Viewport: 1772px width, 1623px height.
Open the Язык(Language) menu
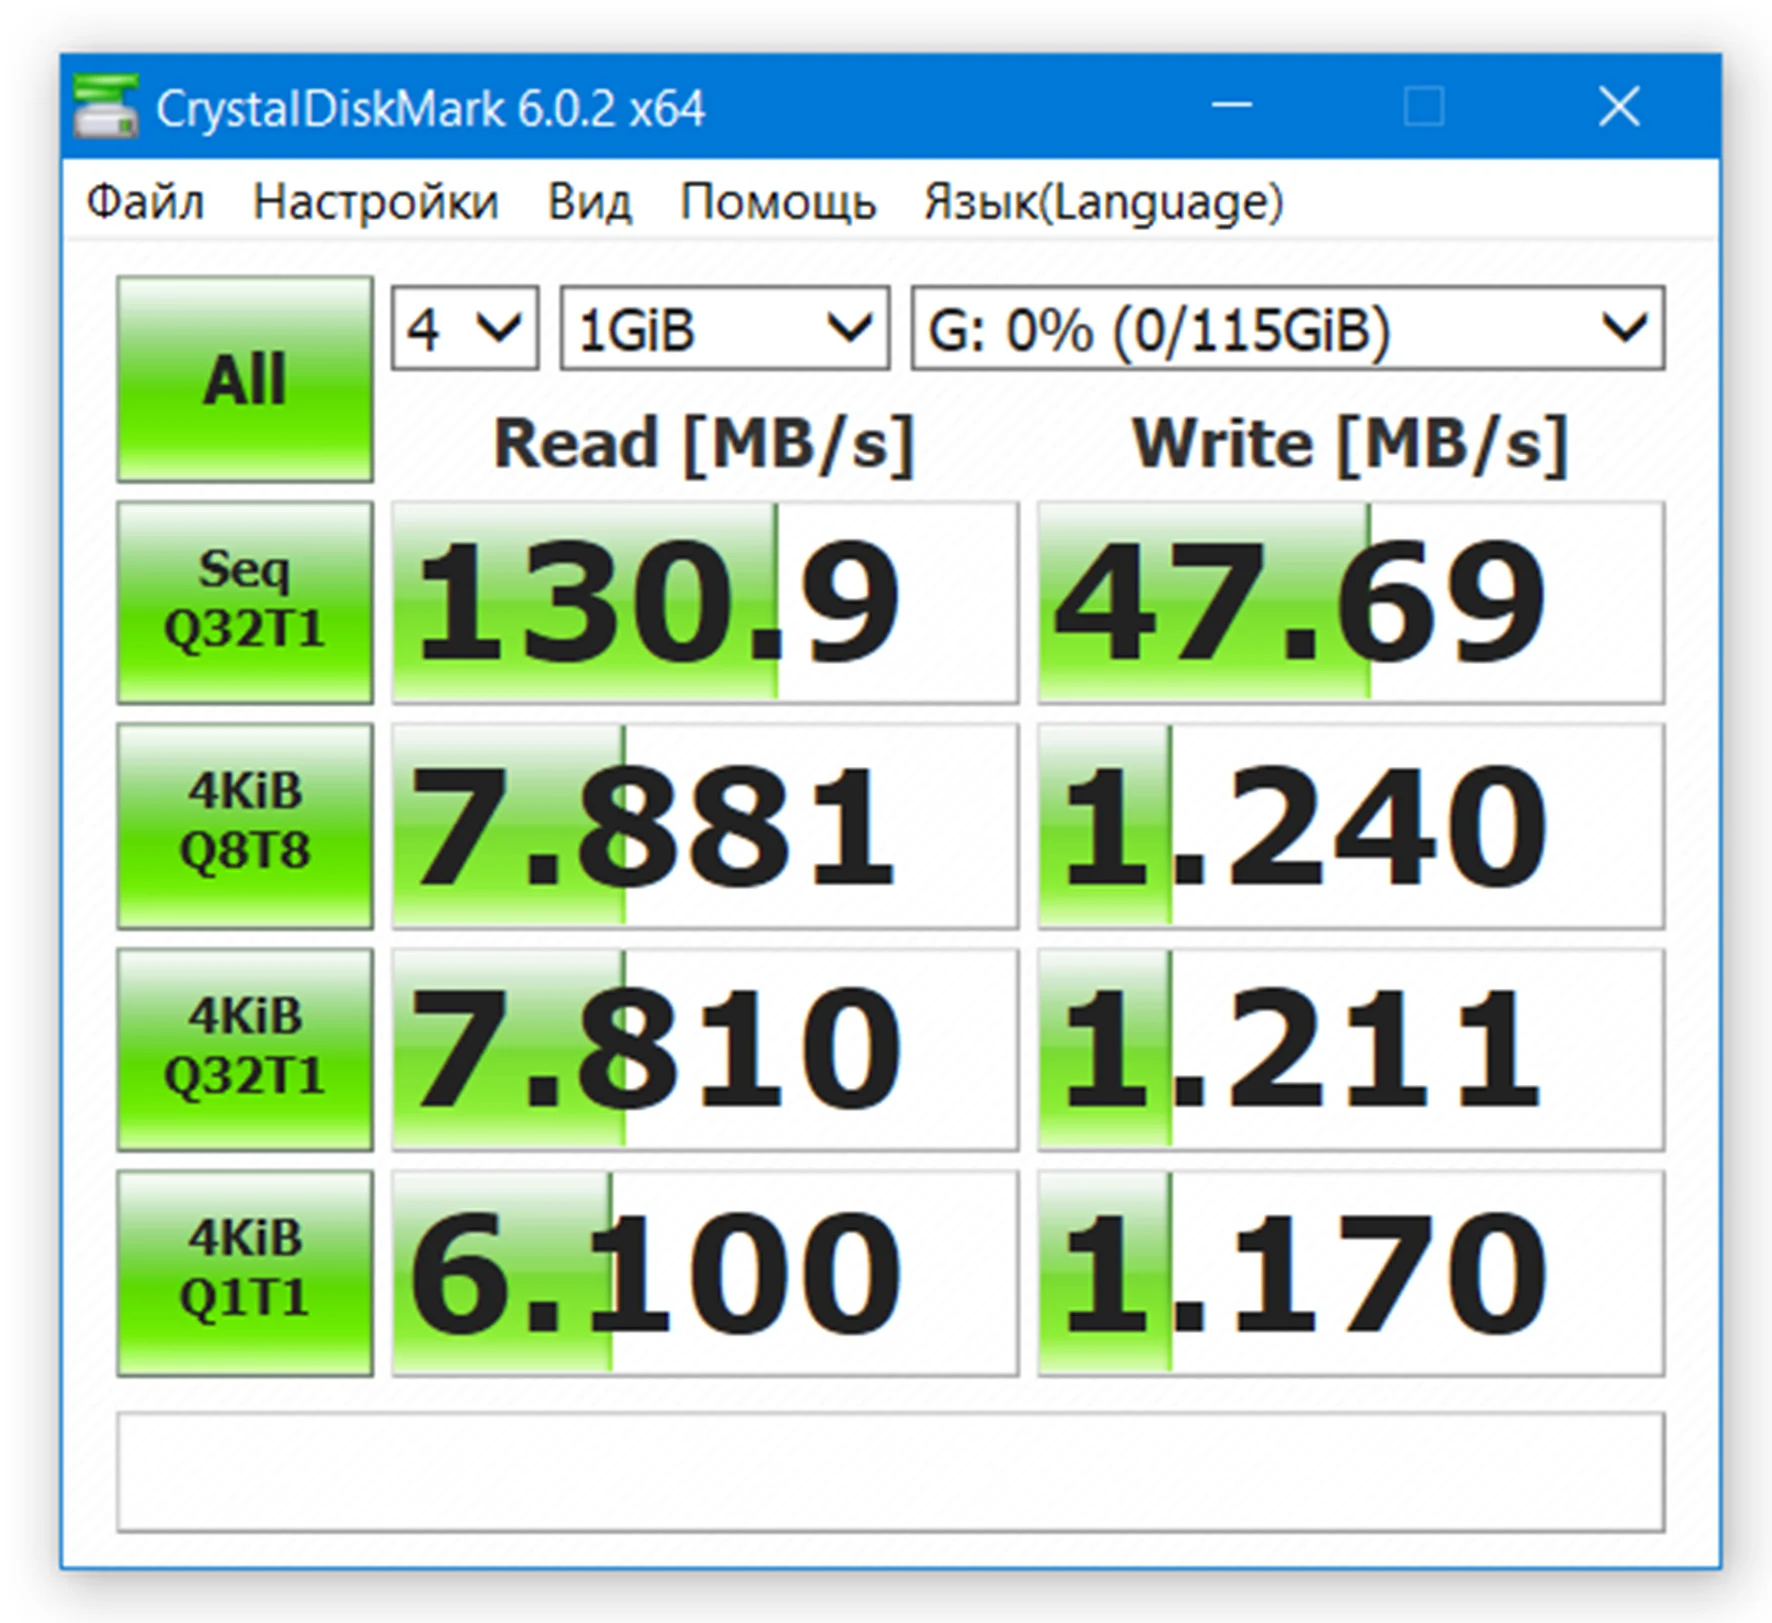point(1103,202)
